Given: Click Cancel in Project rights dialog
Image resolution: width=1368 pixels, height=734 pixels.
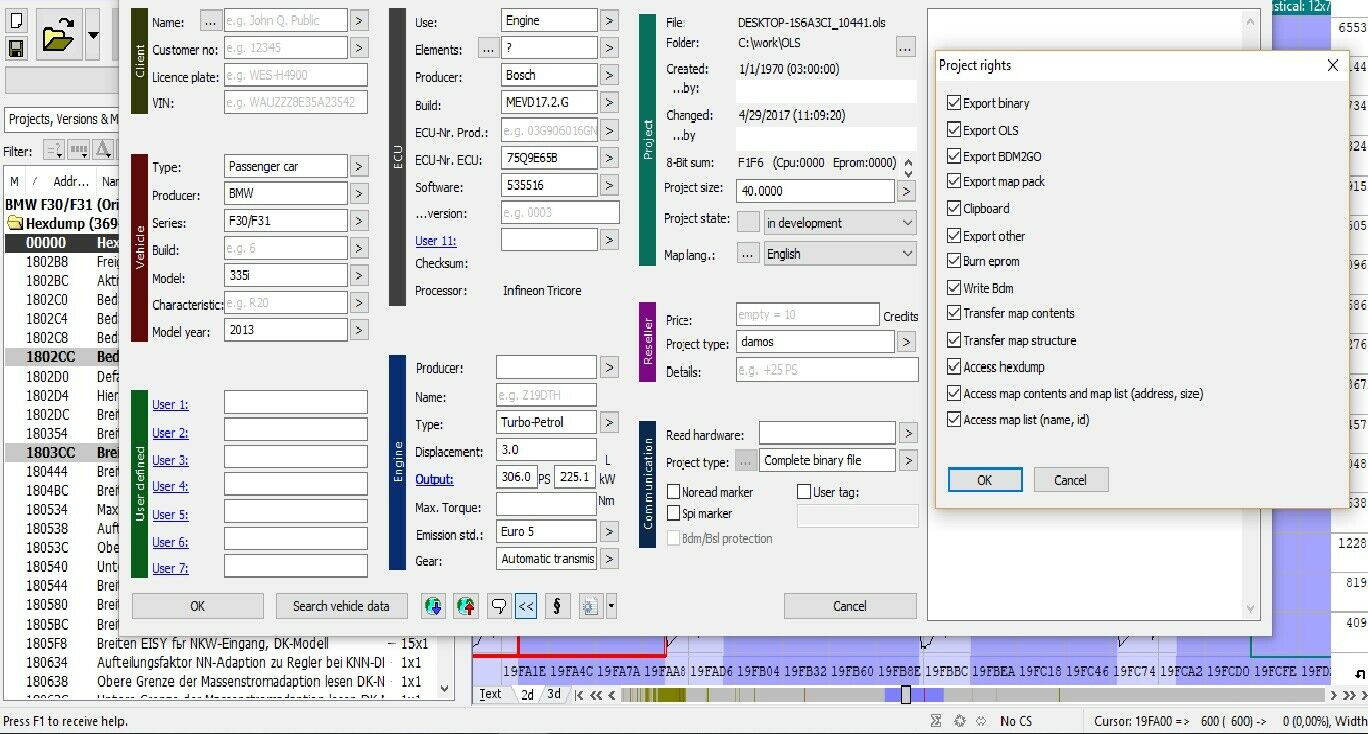Looking at the screenshot, I should (x=1070, y=480).
